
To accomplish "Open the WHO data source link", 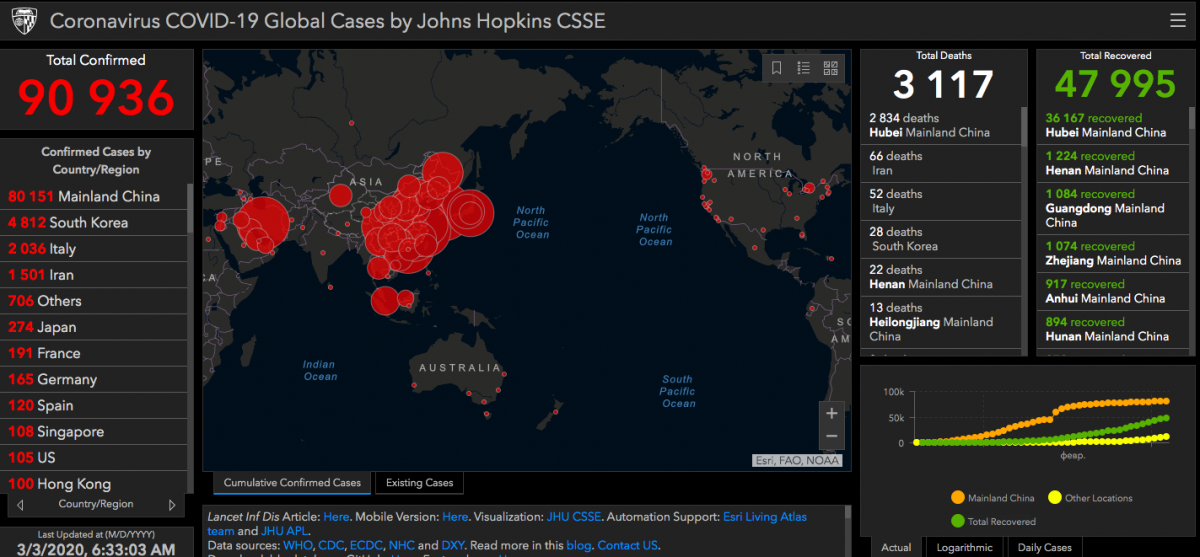I will pos(296,546).
